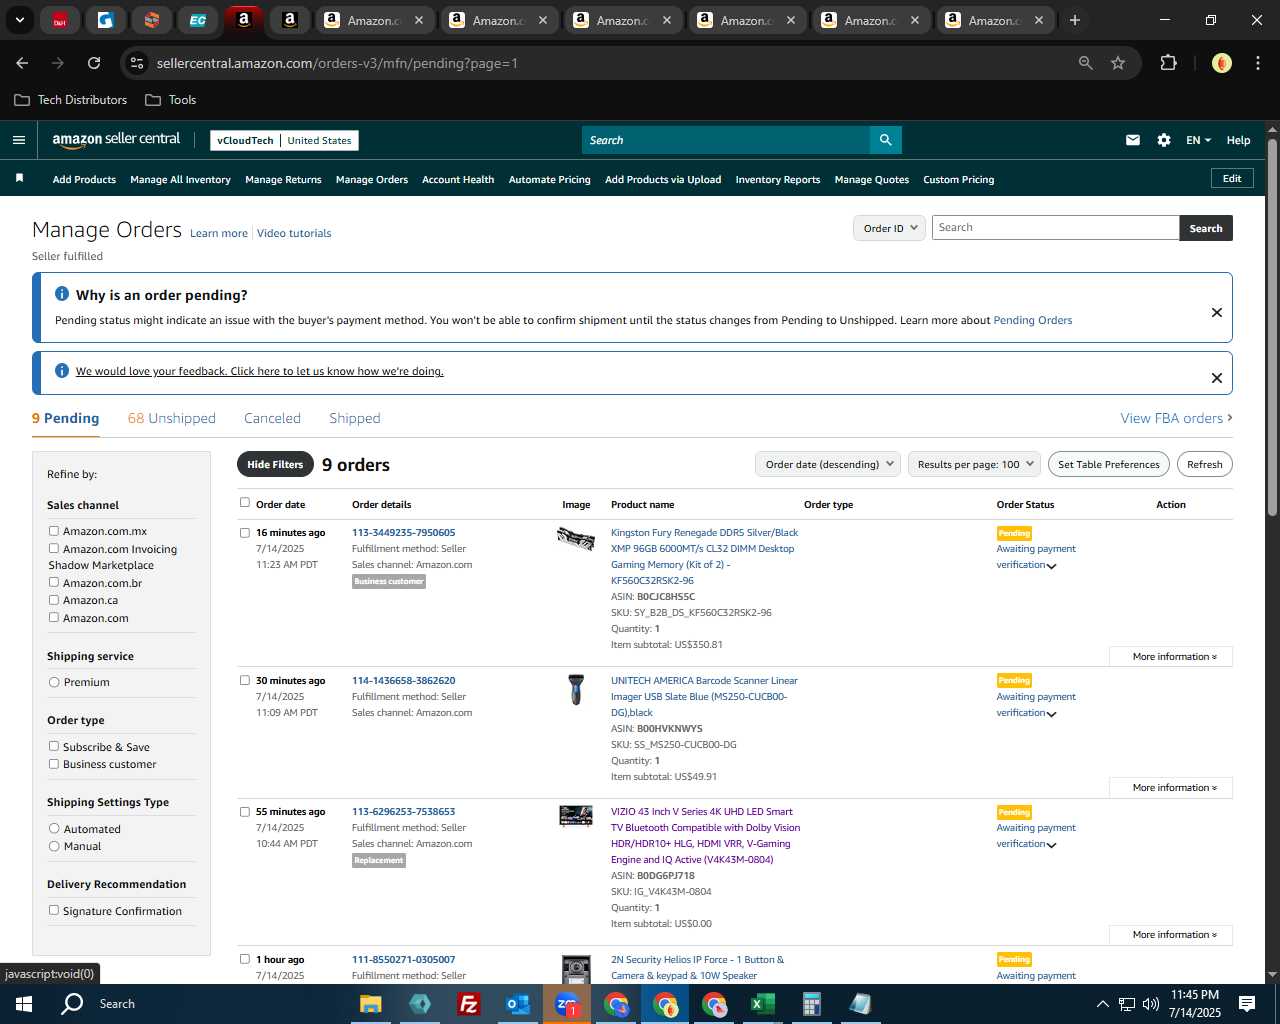Screen dimensions: 1280x1024
Task: Go back with the browser back arrow
Action: pos(22,63)
